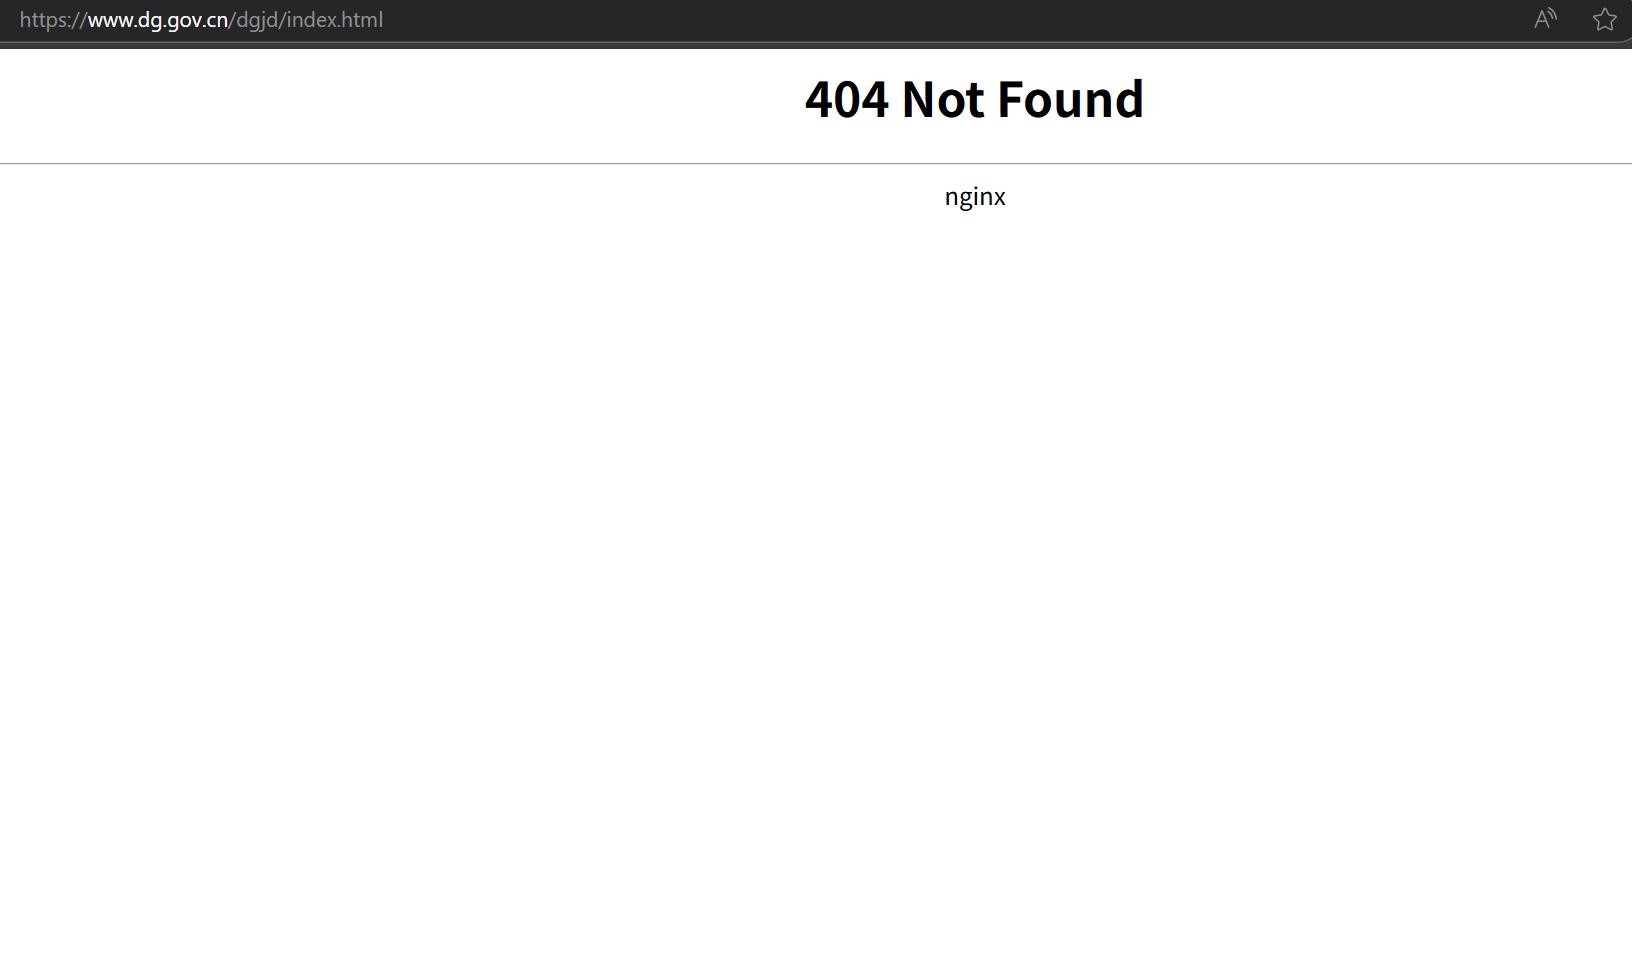This screenshot has height=958, width=1632.
Task: Click blank area left of 404 heading
Action: pos(400,99)
